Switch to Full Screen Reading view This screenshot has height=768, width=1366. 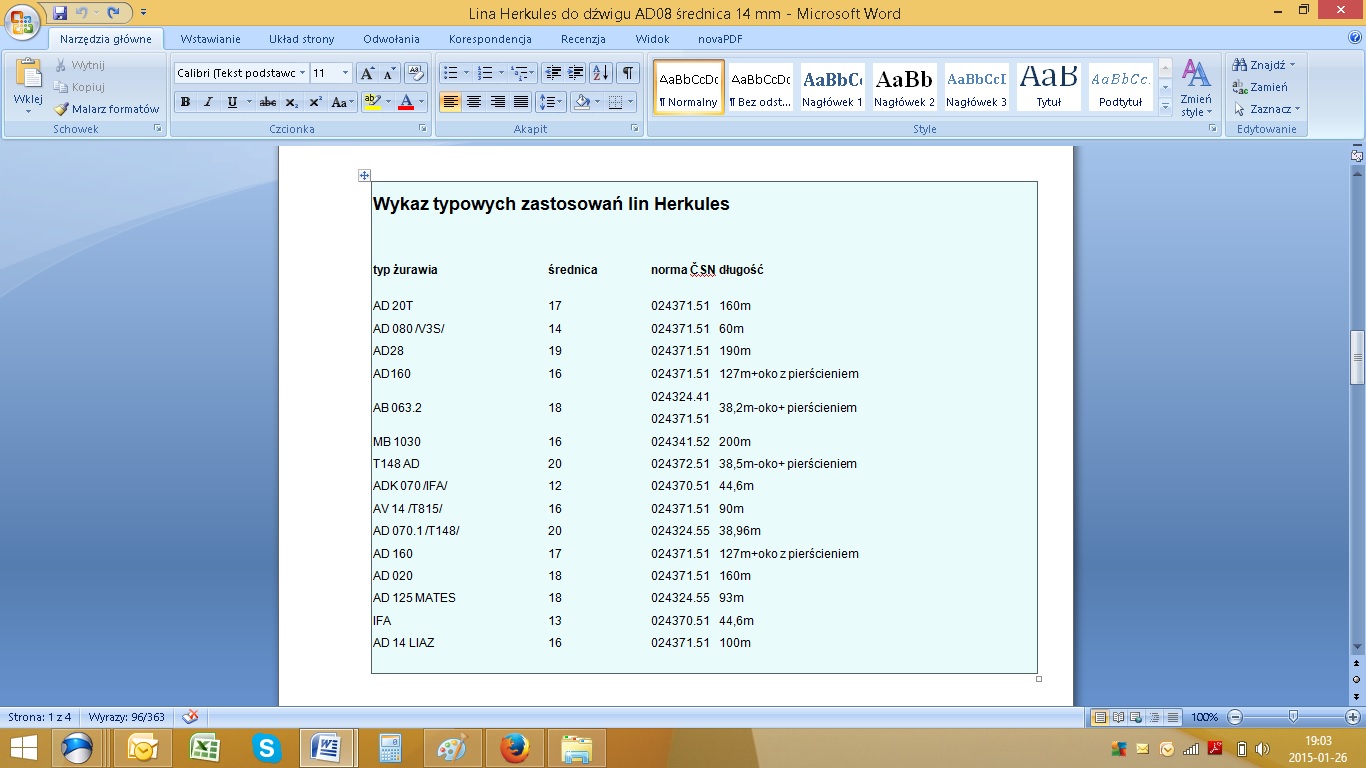pos(1118,717)
